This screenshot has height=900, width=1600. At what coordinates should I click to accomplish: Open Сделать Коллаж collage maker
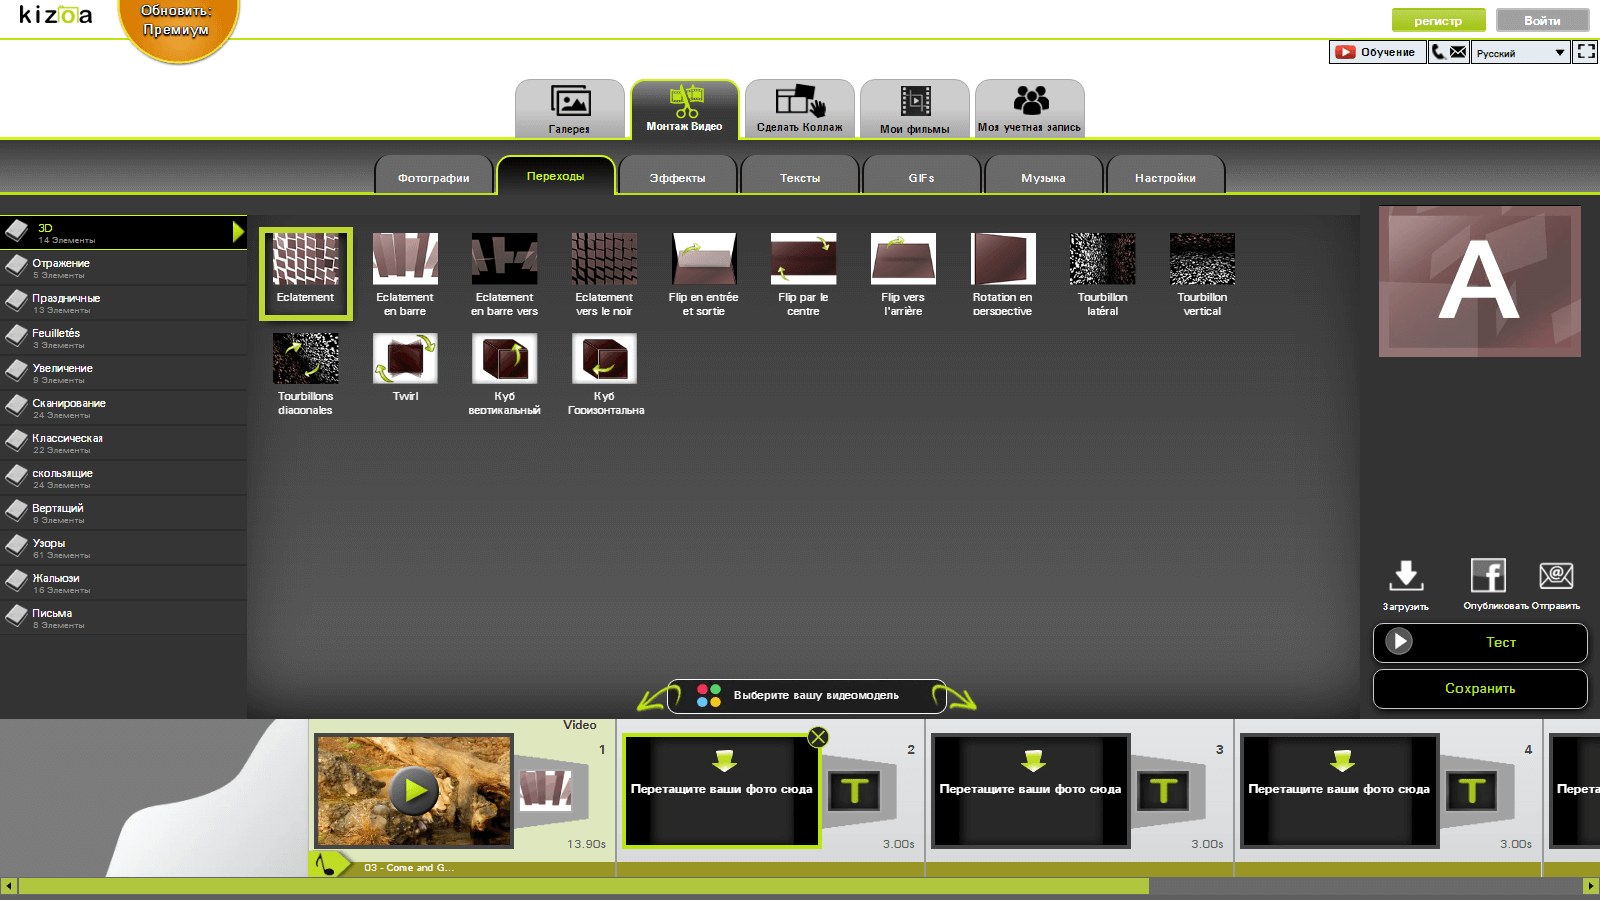pyautogui.click(x=800, y=109)
